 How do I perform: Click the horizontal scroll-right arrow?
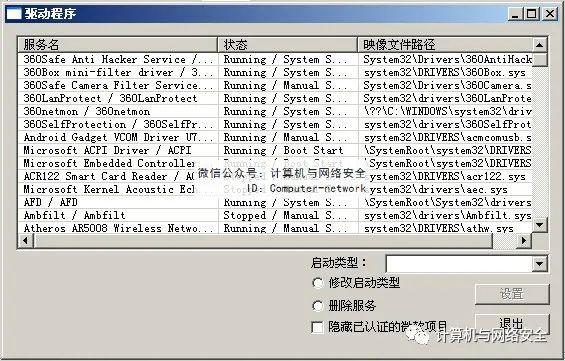tap(524, 240)
